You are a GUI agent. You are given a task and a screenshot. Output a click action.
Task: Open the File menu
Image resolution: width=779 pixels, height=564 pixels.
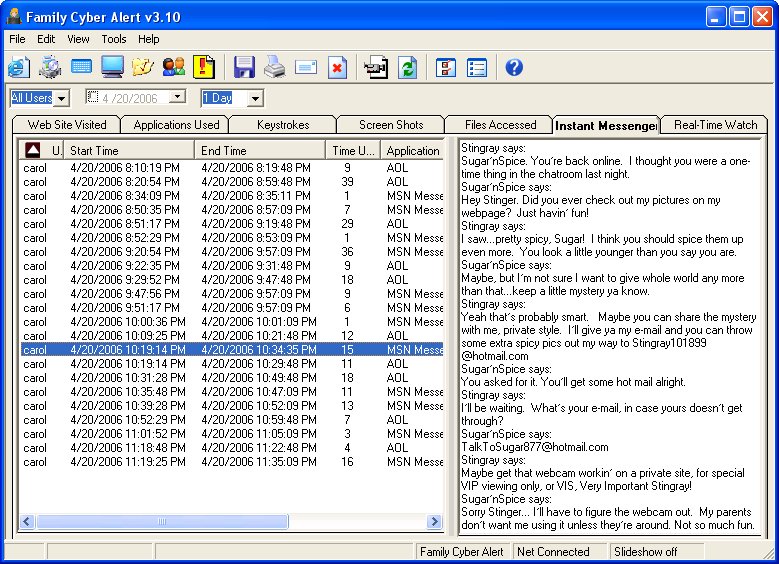coord(17,39)
